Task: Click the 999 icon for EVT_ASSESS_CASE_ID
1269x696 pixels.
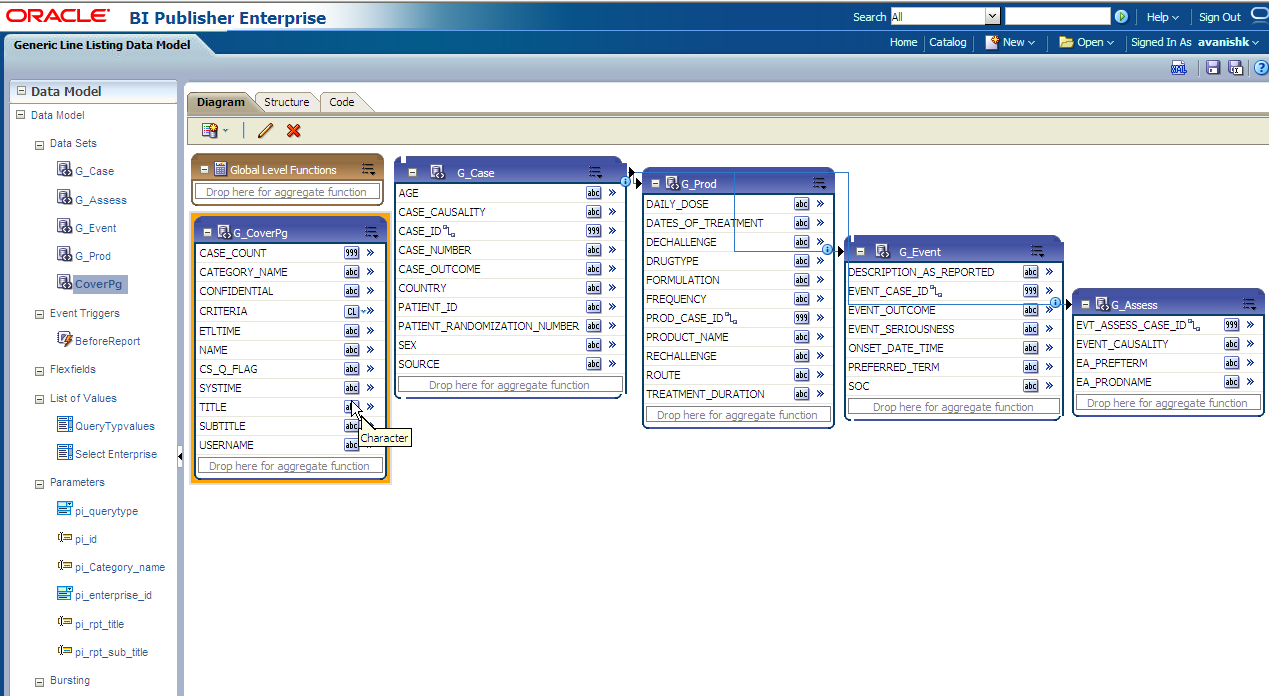Action: point(1232,325)
